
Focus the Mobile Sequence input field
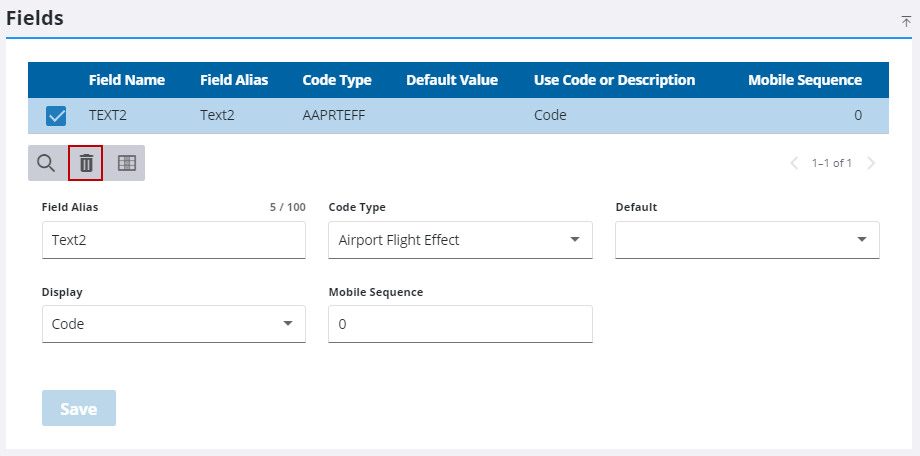tap(460, 324)
